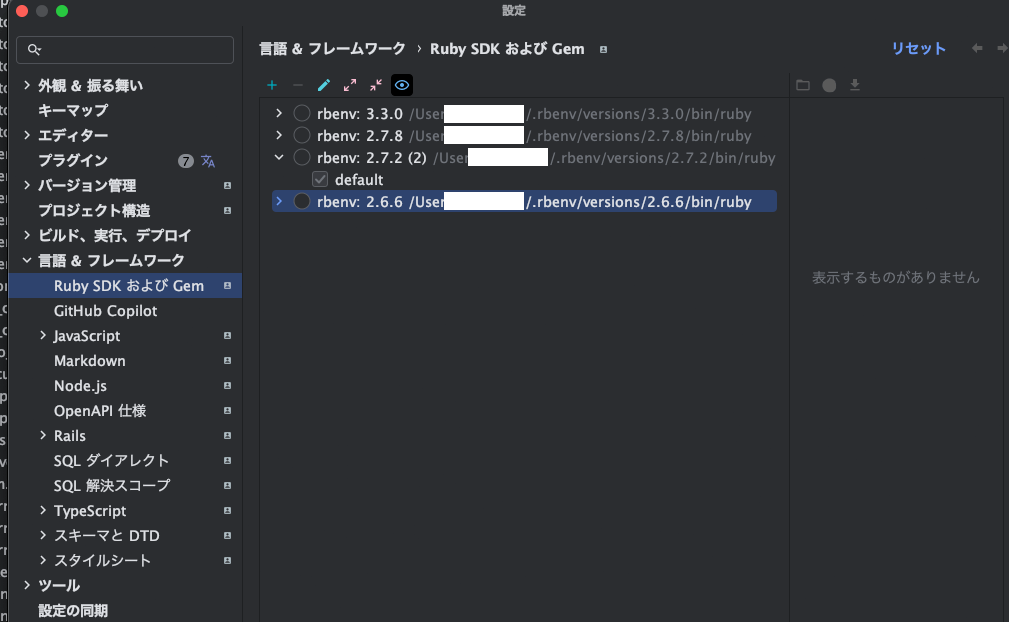Screen dimensions: 1009x622
Task: Click the plus icon to add SDK
Action: [272, 85]
